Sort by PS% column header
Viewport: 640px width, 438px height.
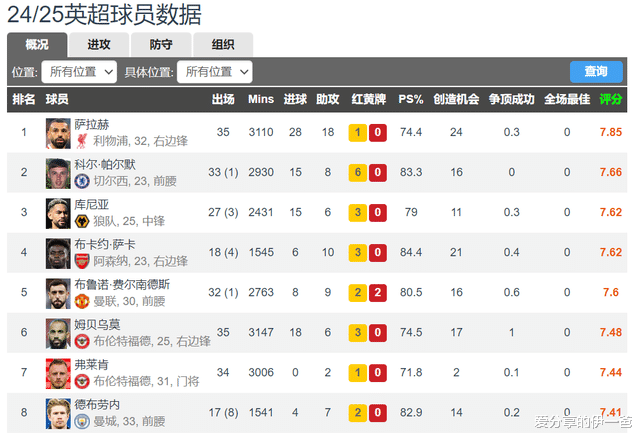[411, 99]
